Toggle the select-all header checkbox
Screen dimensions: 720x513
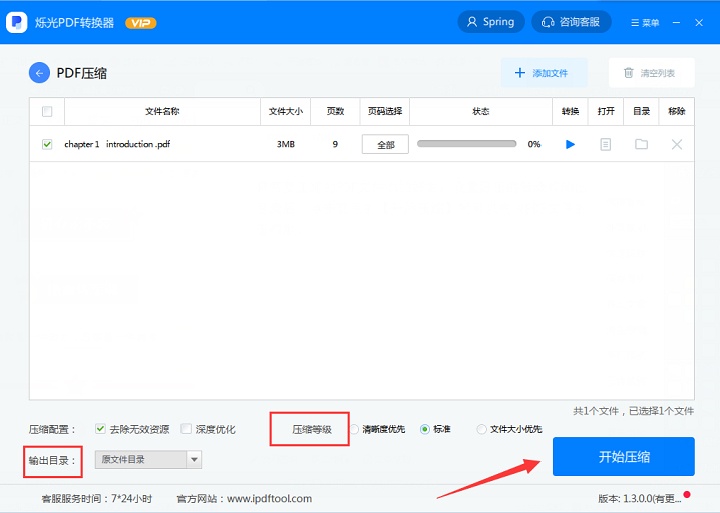click(47, 112)
